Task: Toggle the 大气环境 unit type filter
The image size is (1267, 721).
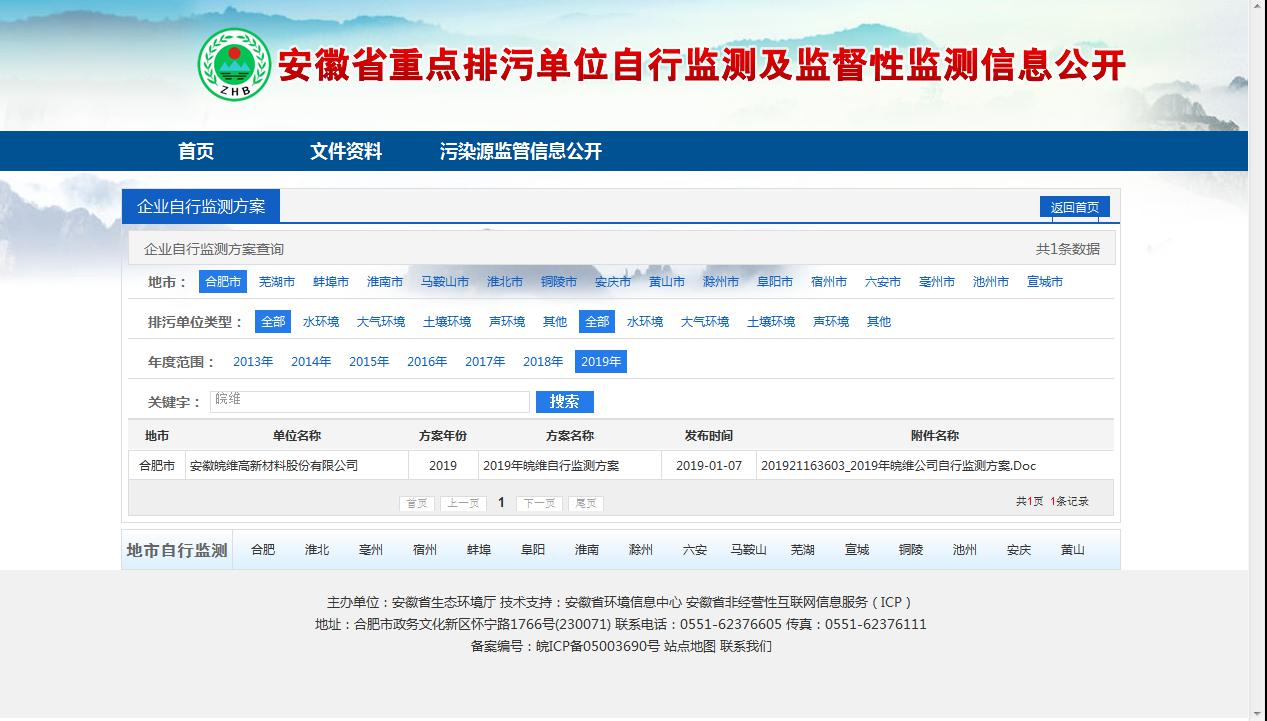Action: click(381, 321)
